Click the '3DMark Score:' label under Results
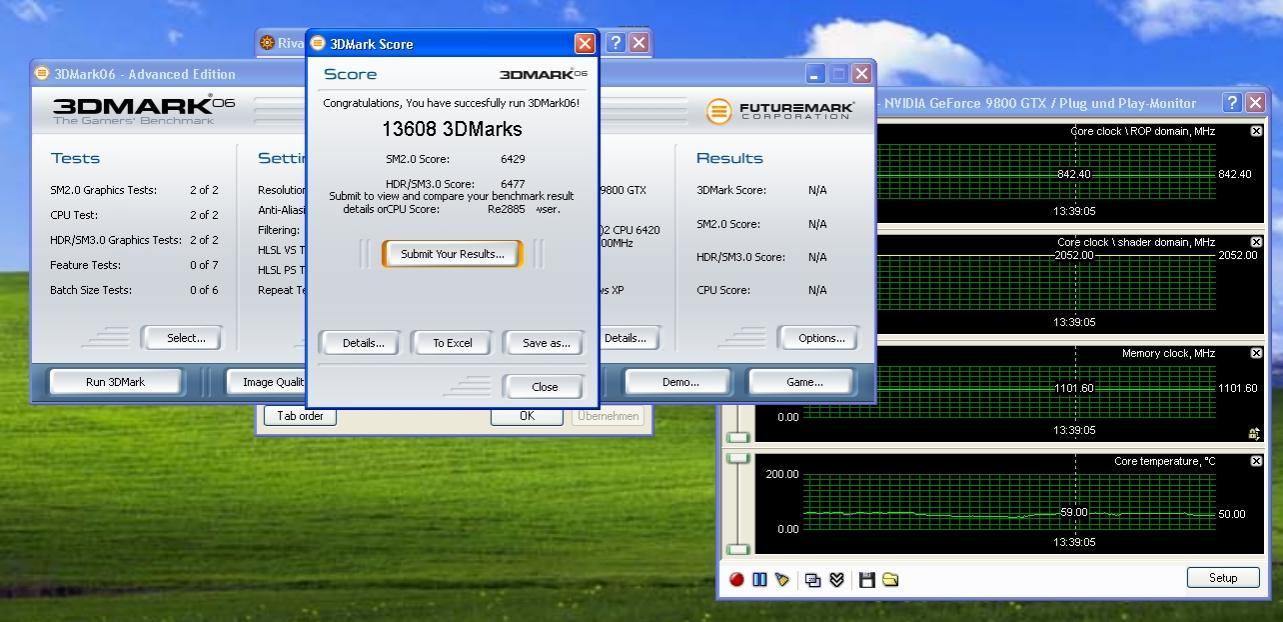Image resolution: width=1283 pixels, height=622 pixels. tap(731, 190)
